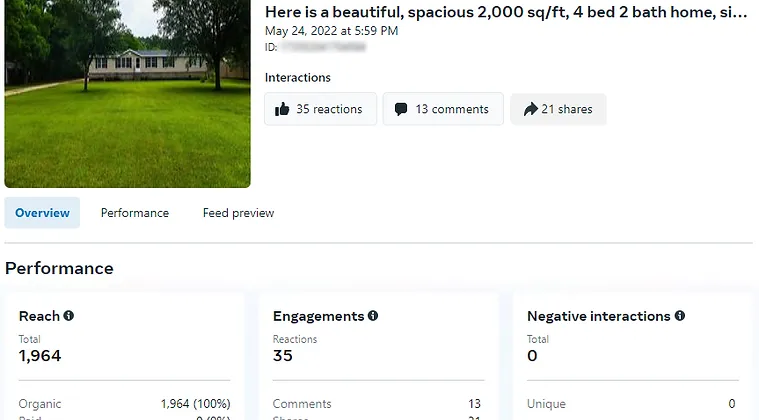Open the Reach info tooltip icon
This screenshot has height=420, width=759.
tap(69, 316)
